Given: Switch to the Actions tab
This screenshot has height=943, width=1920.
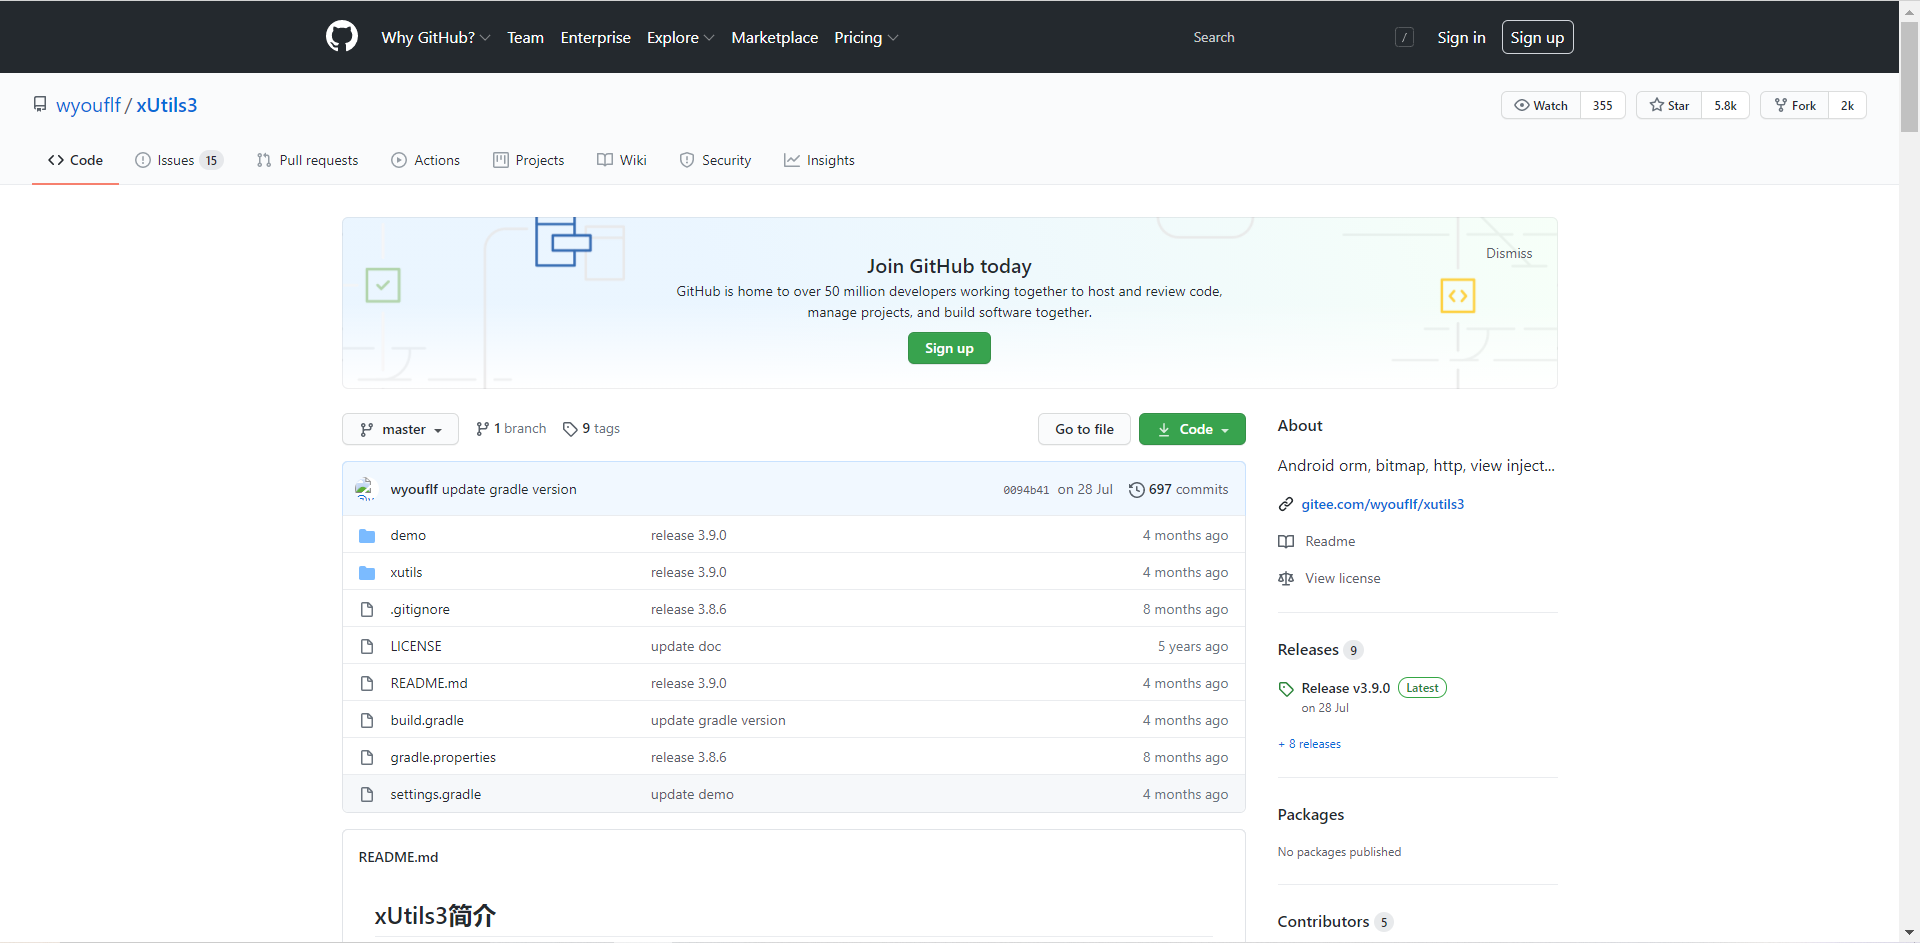Looking at the screenshot, I should (x=426, y=160).
